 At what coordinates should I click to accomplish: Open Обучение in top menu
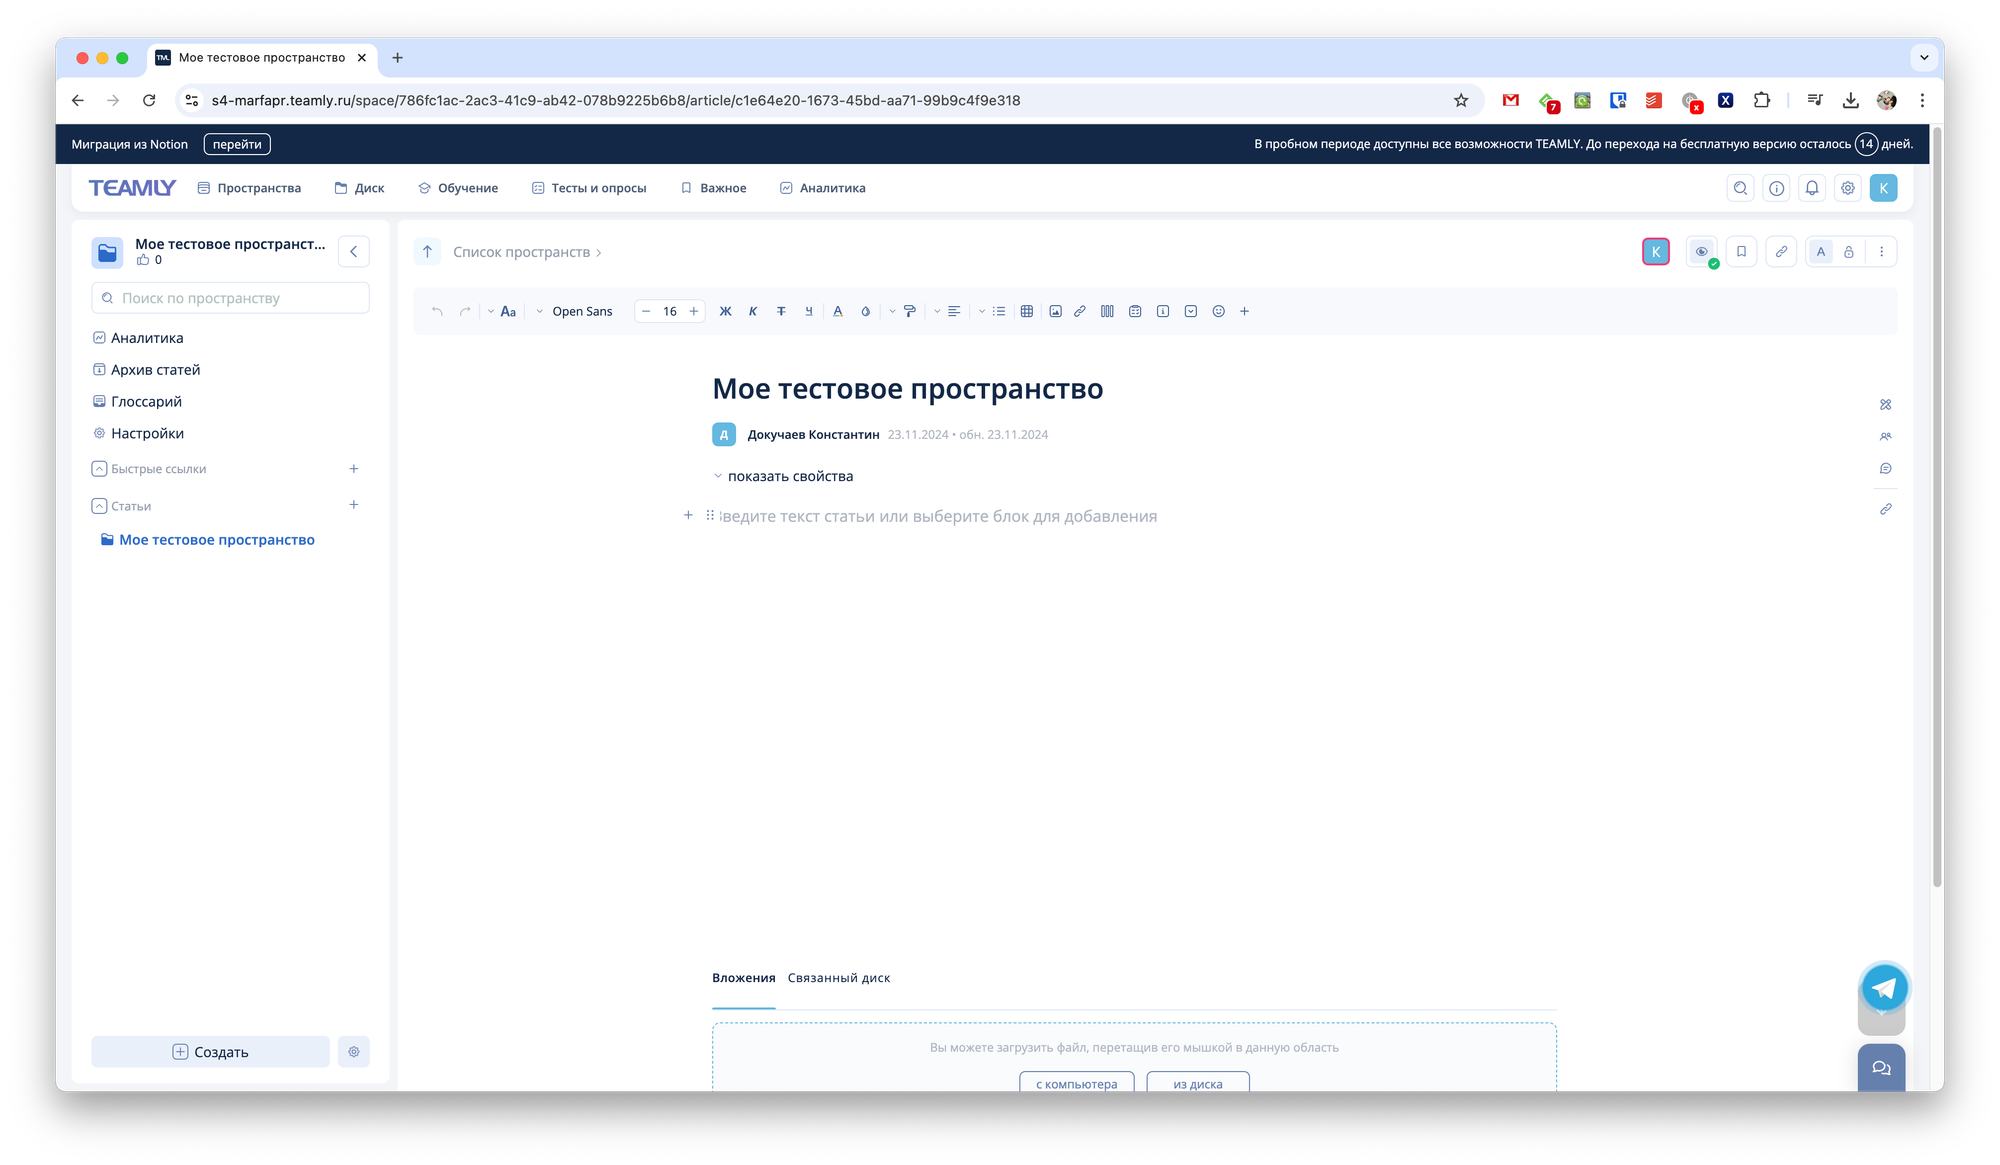pyautogui.click(x=458, y=188)
